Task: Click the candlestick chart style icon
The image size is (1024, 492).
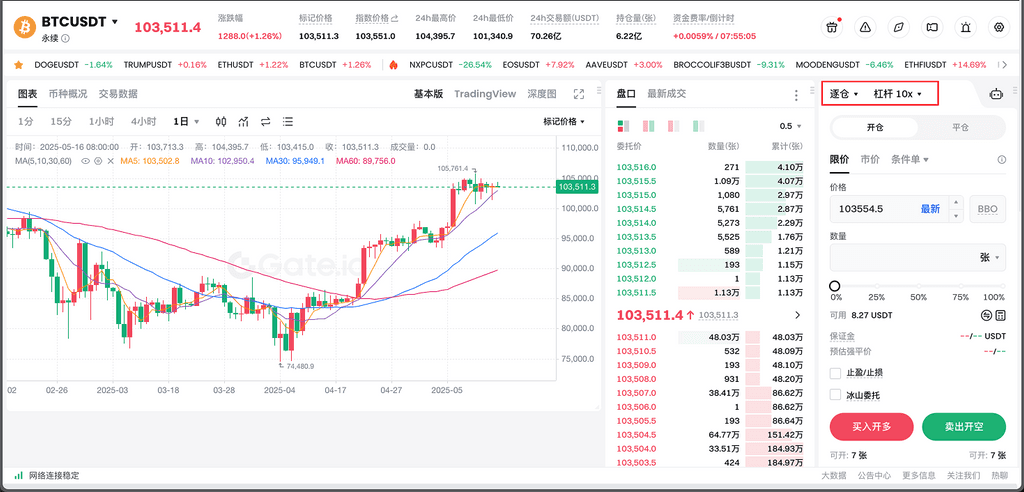Action: coord(220,122)
